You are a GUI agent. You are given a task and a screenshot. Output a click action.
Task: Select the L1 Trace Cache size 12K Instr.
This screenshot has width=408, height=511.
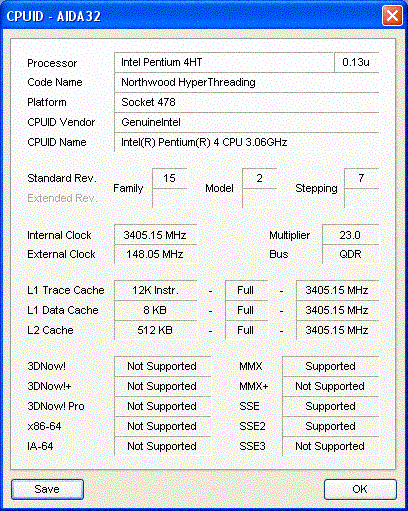(155, 290)
